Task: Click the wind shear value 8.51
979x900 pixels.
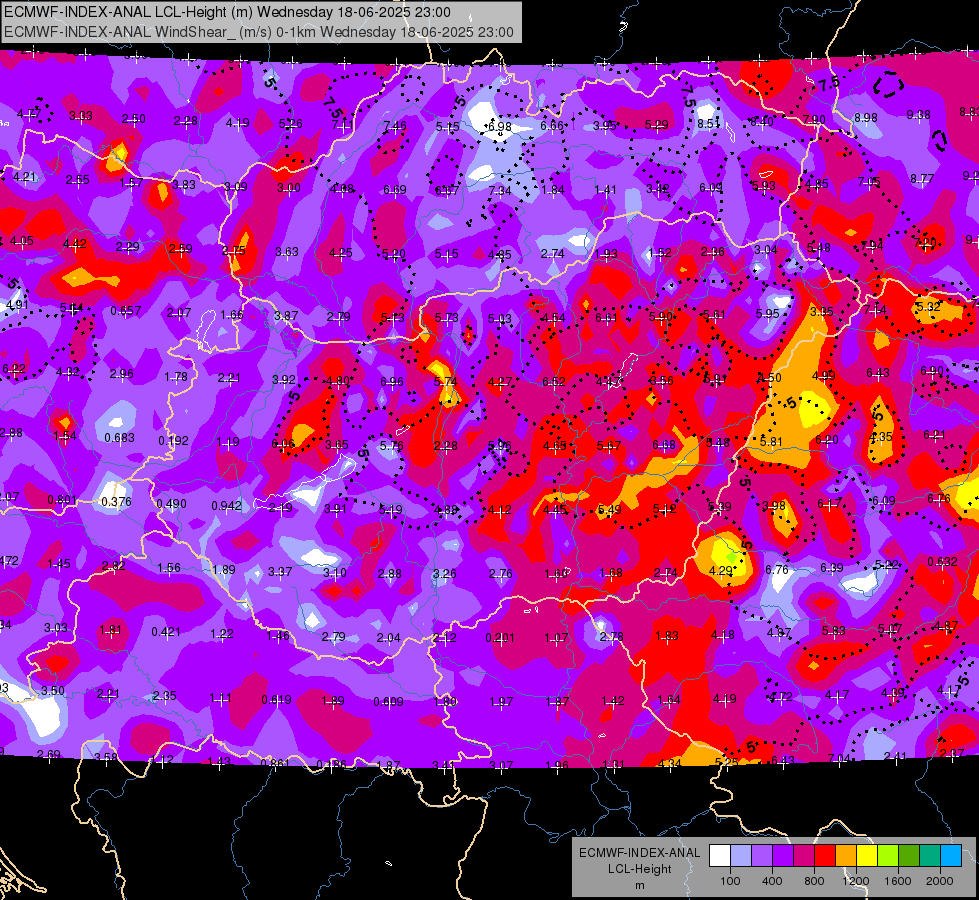Action: coord(709,124)
